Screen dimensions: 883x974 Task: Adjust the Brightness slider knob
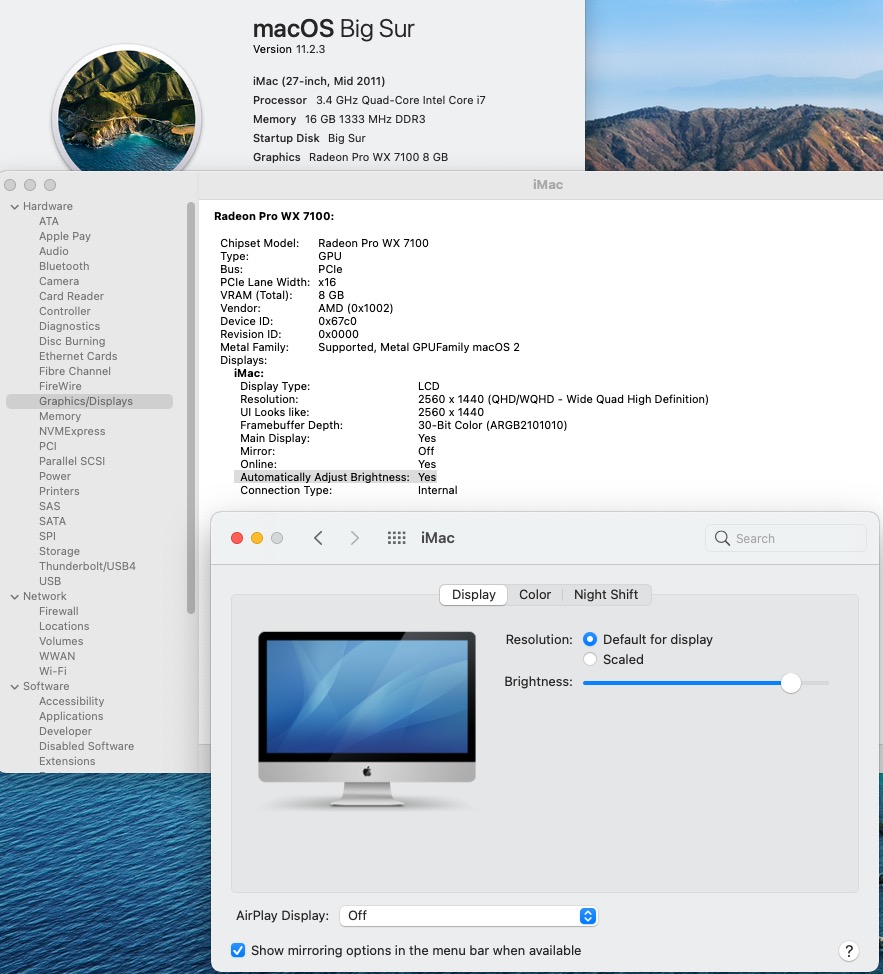790,683
